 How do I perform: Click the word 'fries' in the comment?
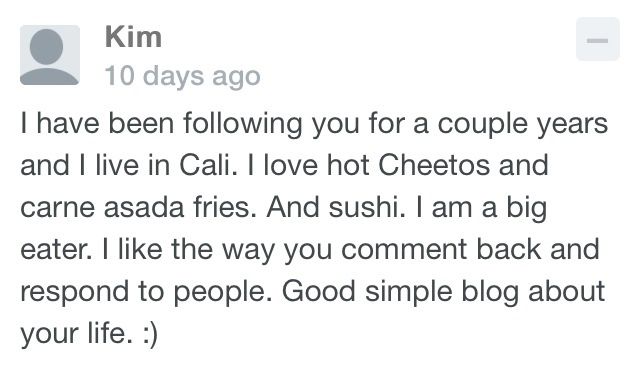222,207
